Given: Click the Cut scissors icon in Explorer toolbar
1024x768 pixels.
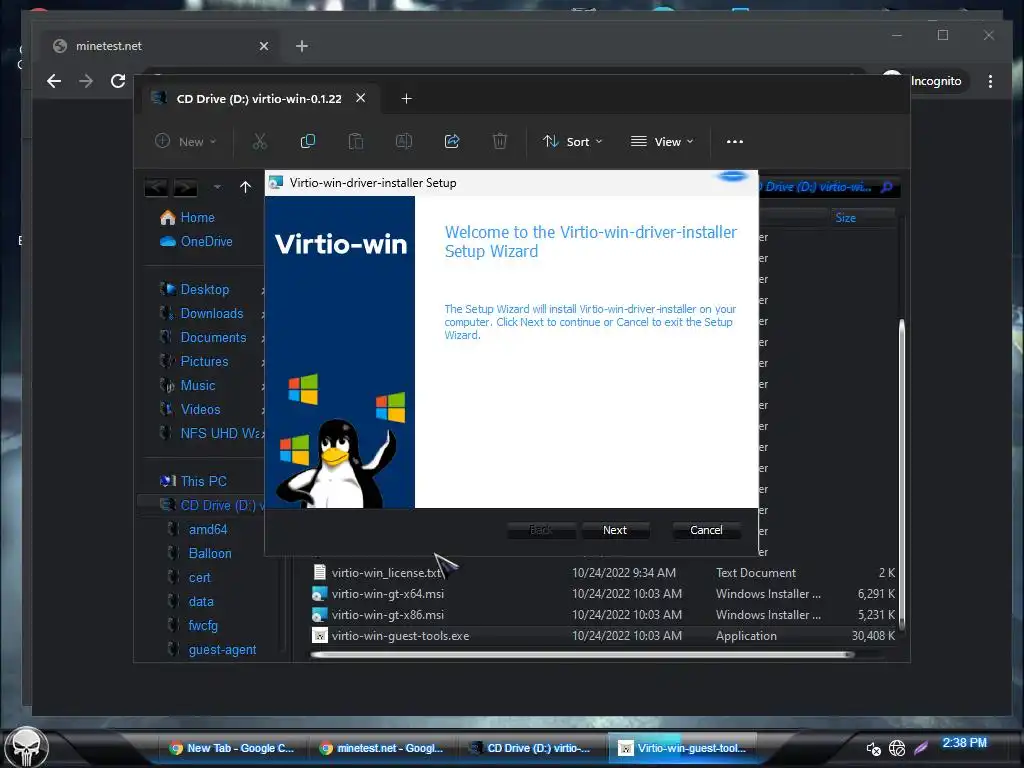Looking at the screenshot, I should coord(259,141).
